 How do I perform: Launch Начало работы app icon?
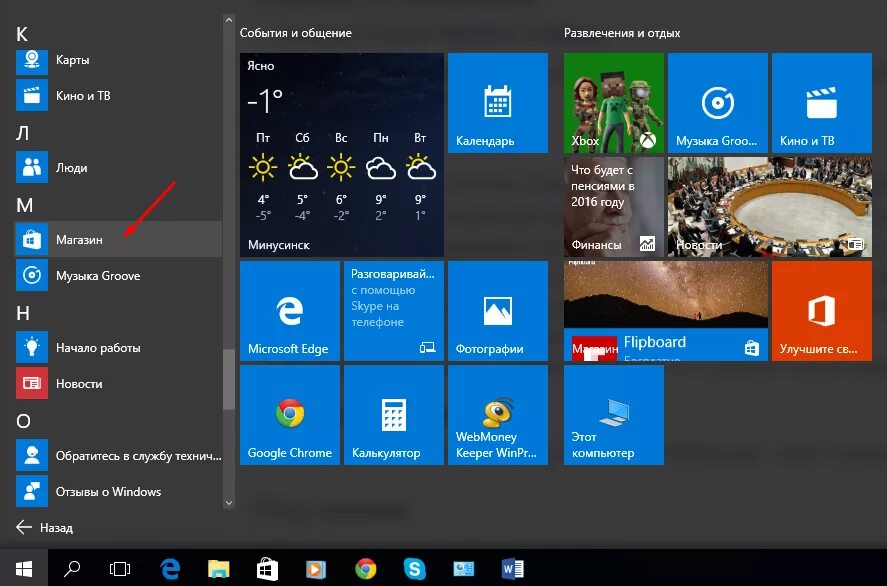click(32, 347)
